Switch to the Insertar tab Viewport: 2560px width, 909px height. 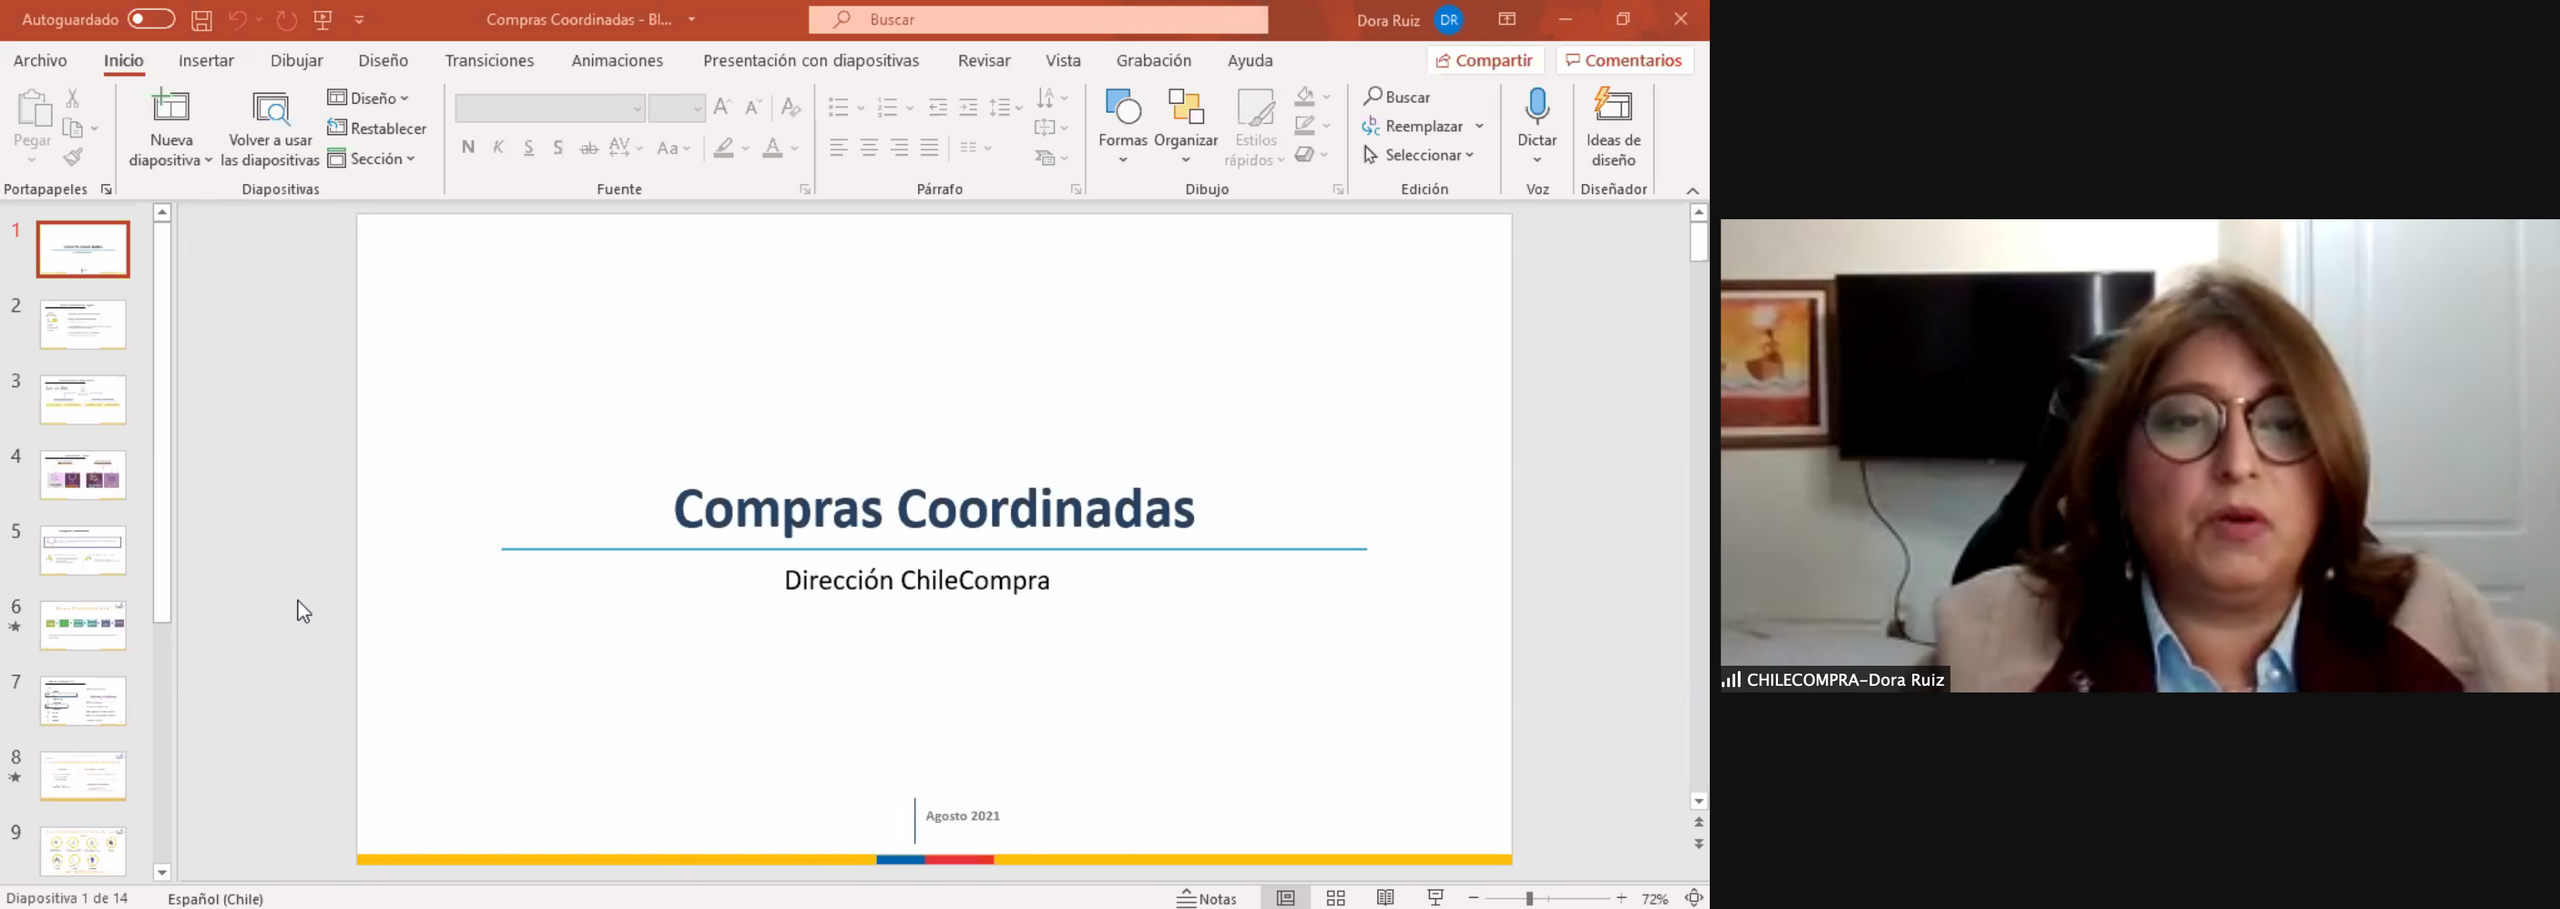coord(206,61)
